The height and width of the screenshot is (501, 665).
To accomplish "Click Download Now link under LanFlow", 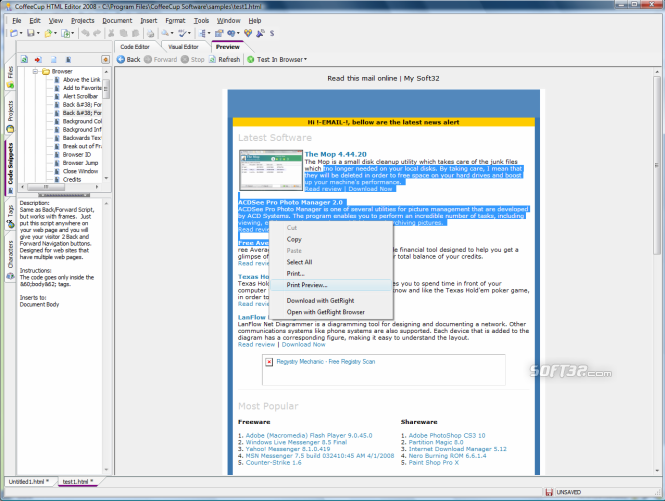I will click(304, 344).
